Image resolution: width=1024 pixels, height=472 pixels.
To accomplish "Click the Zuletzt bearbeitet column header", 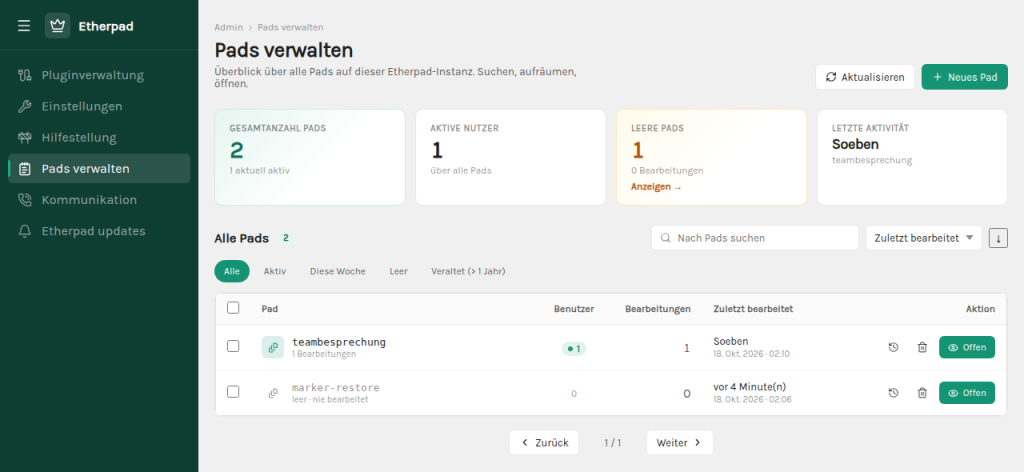I will point(753,309).
